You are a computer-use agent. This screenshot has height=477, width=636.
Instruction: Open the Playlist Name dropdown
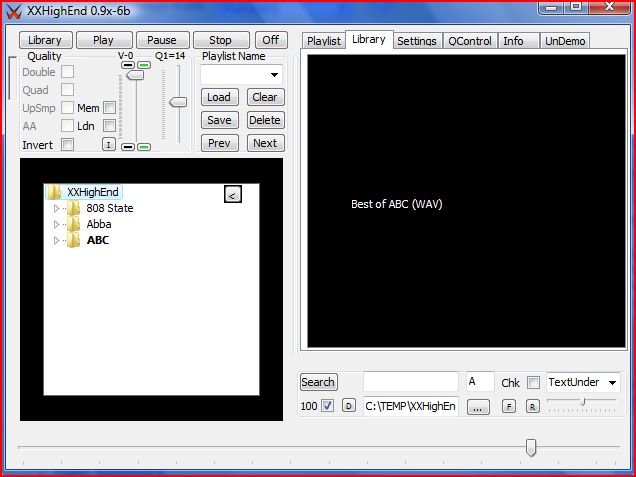pyautogui.click(x=274, y=75)
